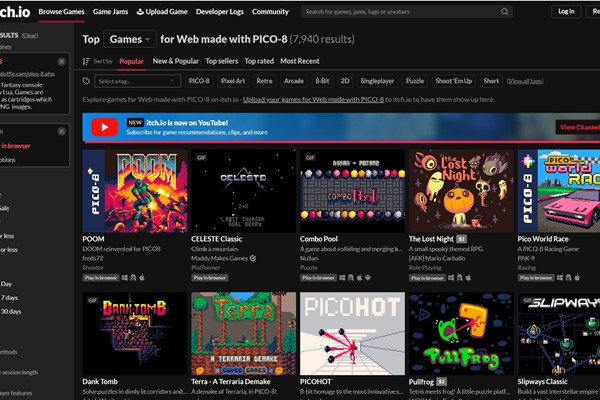Image resolution: width=600 pixels, height=400 pixels.
Task: Remove the PICO-8 filter with its X
Action: [x=61, y=62]
